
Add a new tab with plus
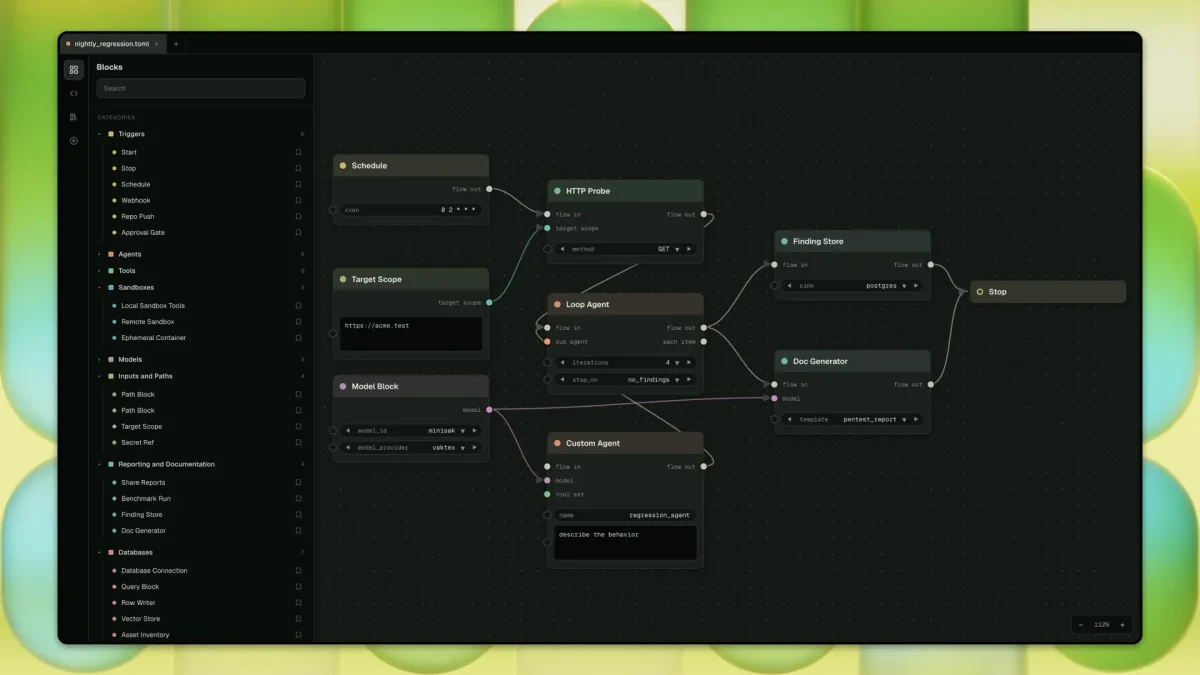coord(176,44)
